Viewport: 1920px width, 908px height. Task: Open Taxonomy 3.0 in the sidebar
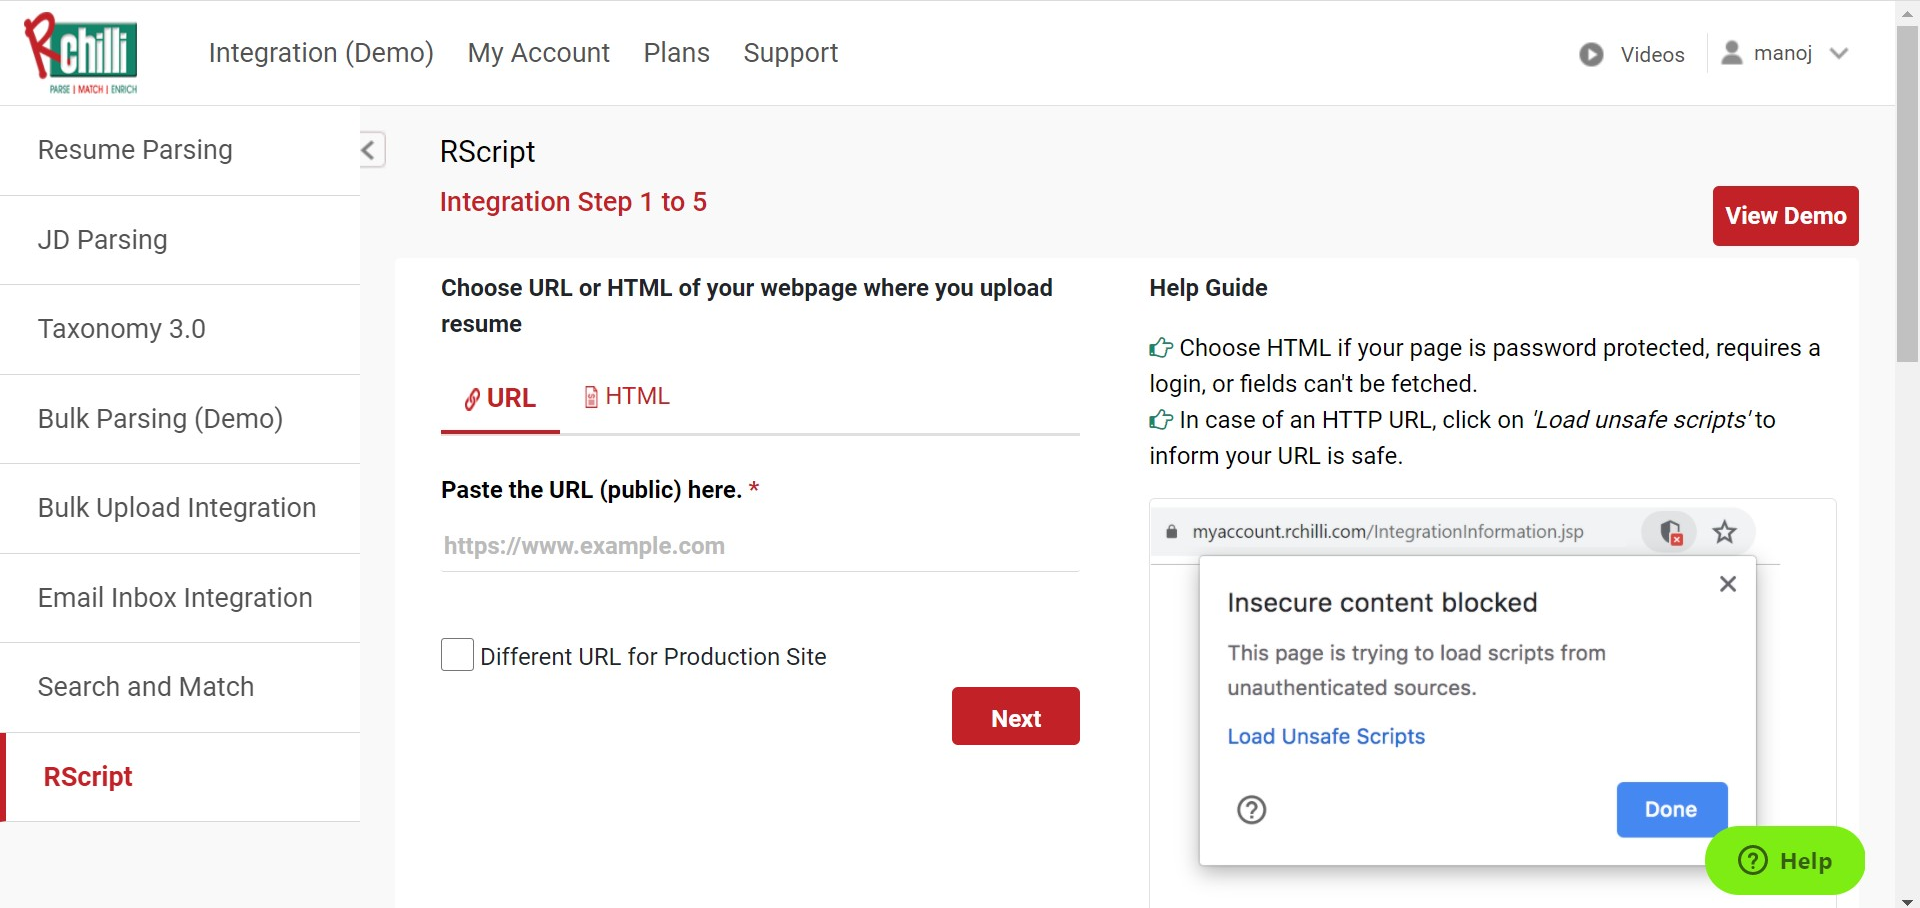coord(180,330)
